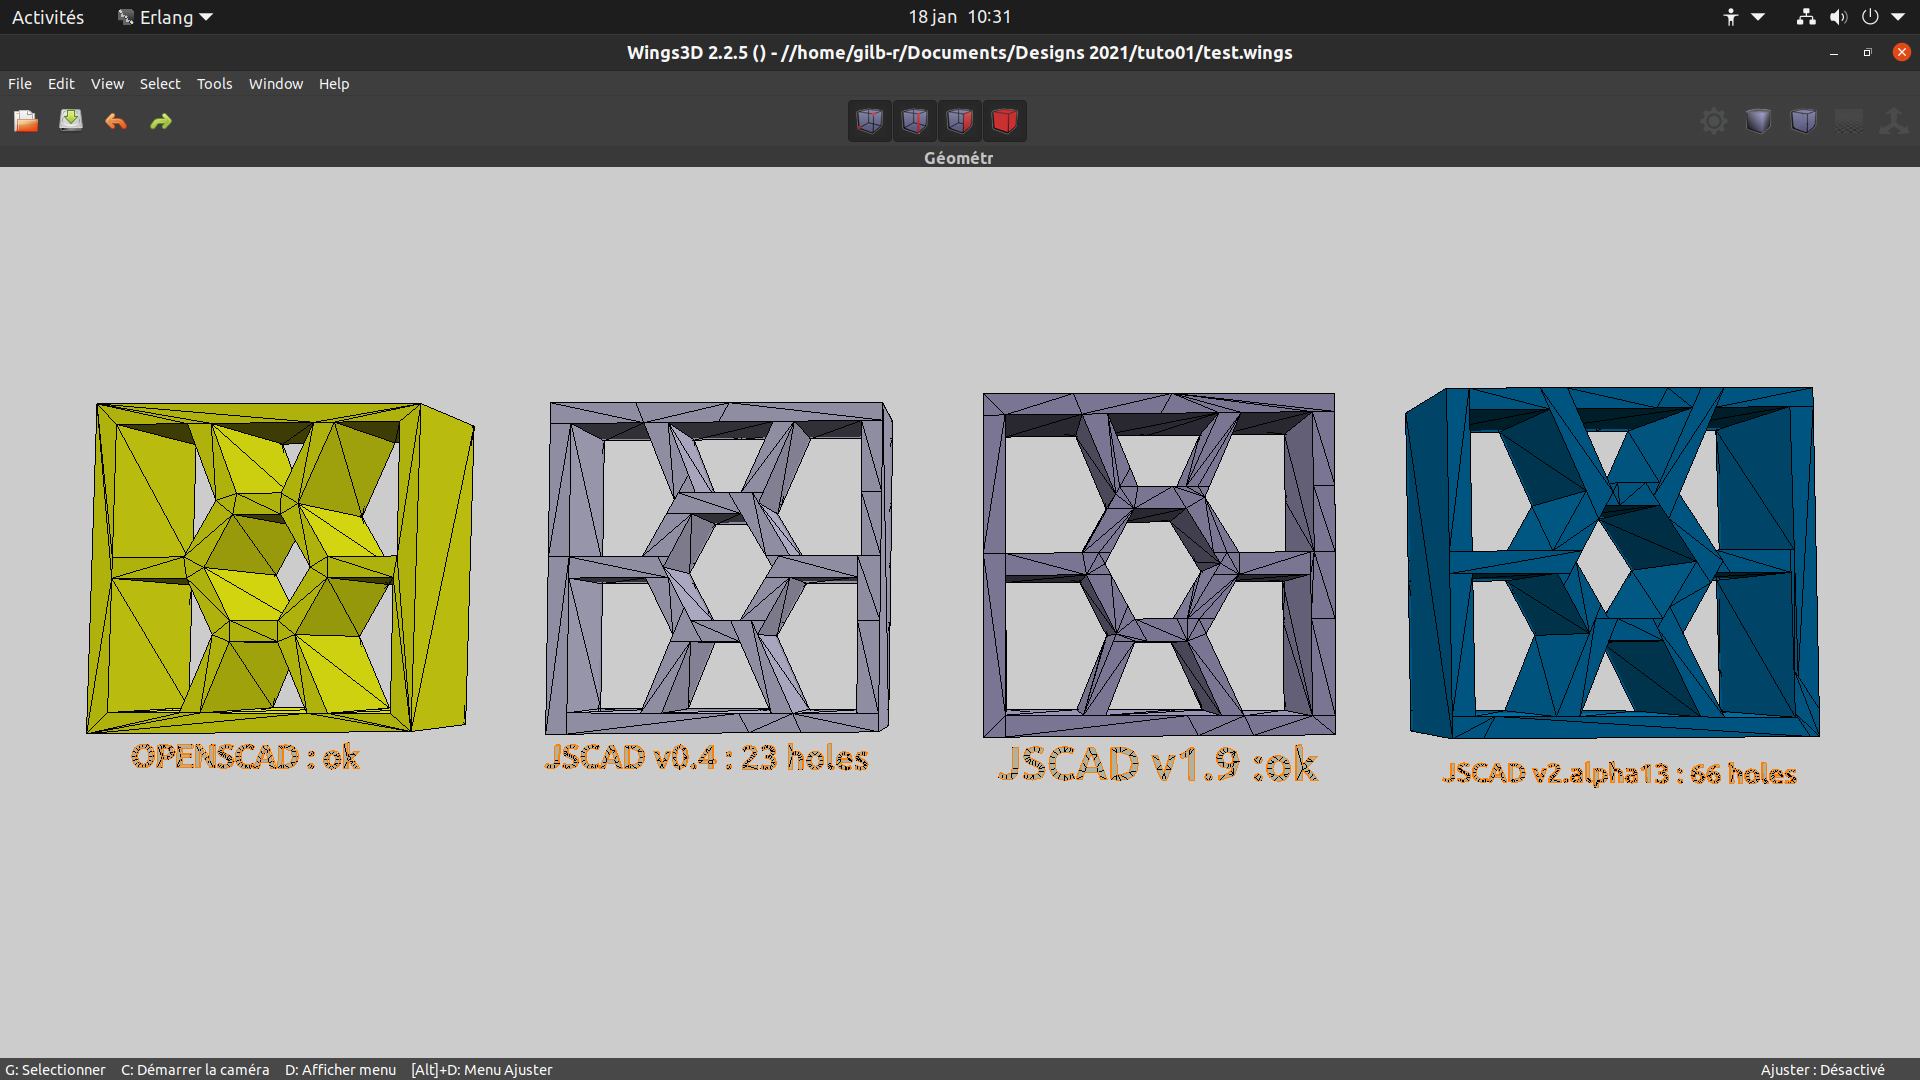The width and height of the screenshot is (1920, 1080).
Task: Expand the Erlang indicator menu
Action: click(x=164, y=16)
